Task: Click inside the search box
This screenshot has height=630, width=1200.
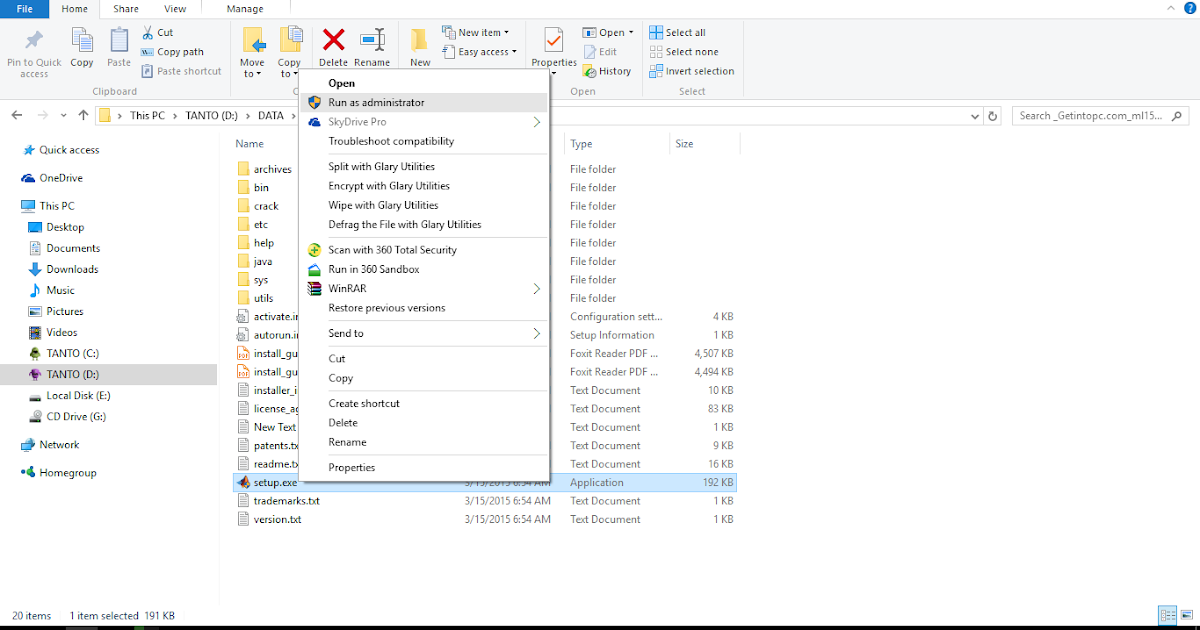Action: tap(1090, 115)
